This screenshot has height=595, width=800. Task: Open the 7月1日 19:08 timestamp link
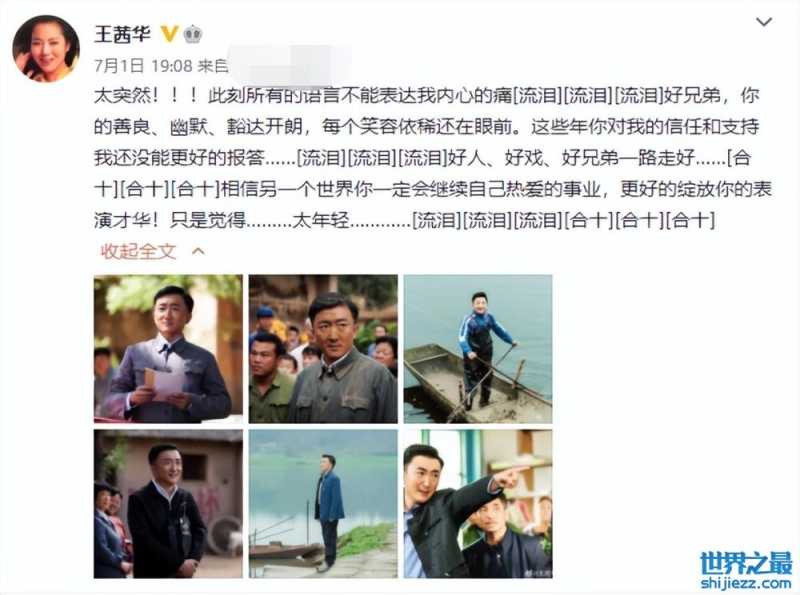pyautogui.click(x=143, y=65)
